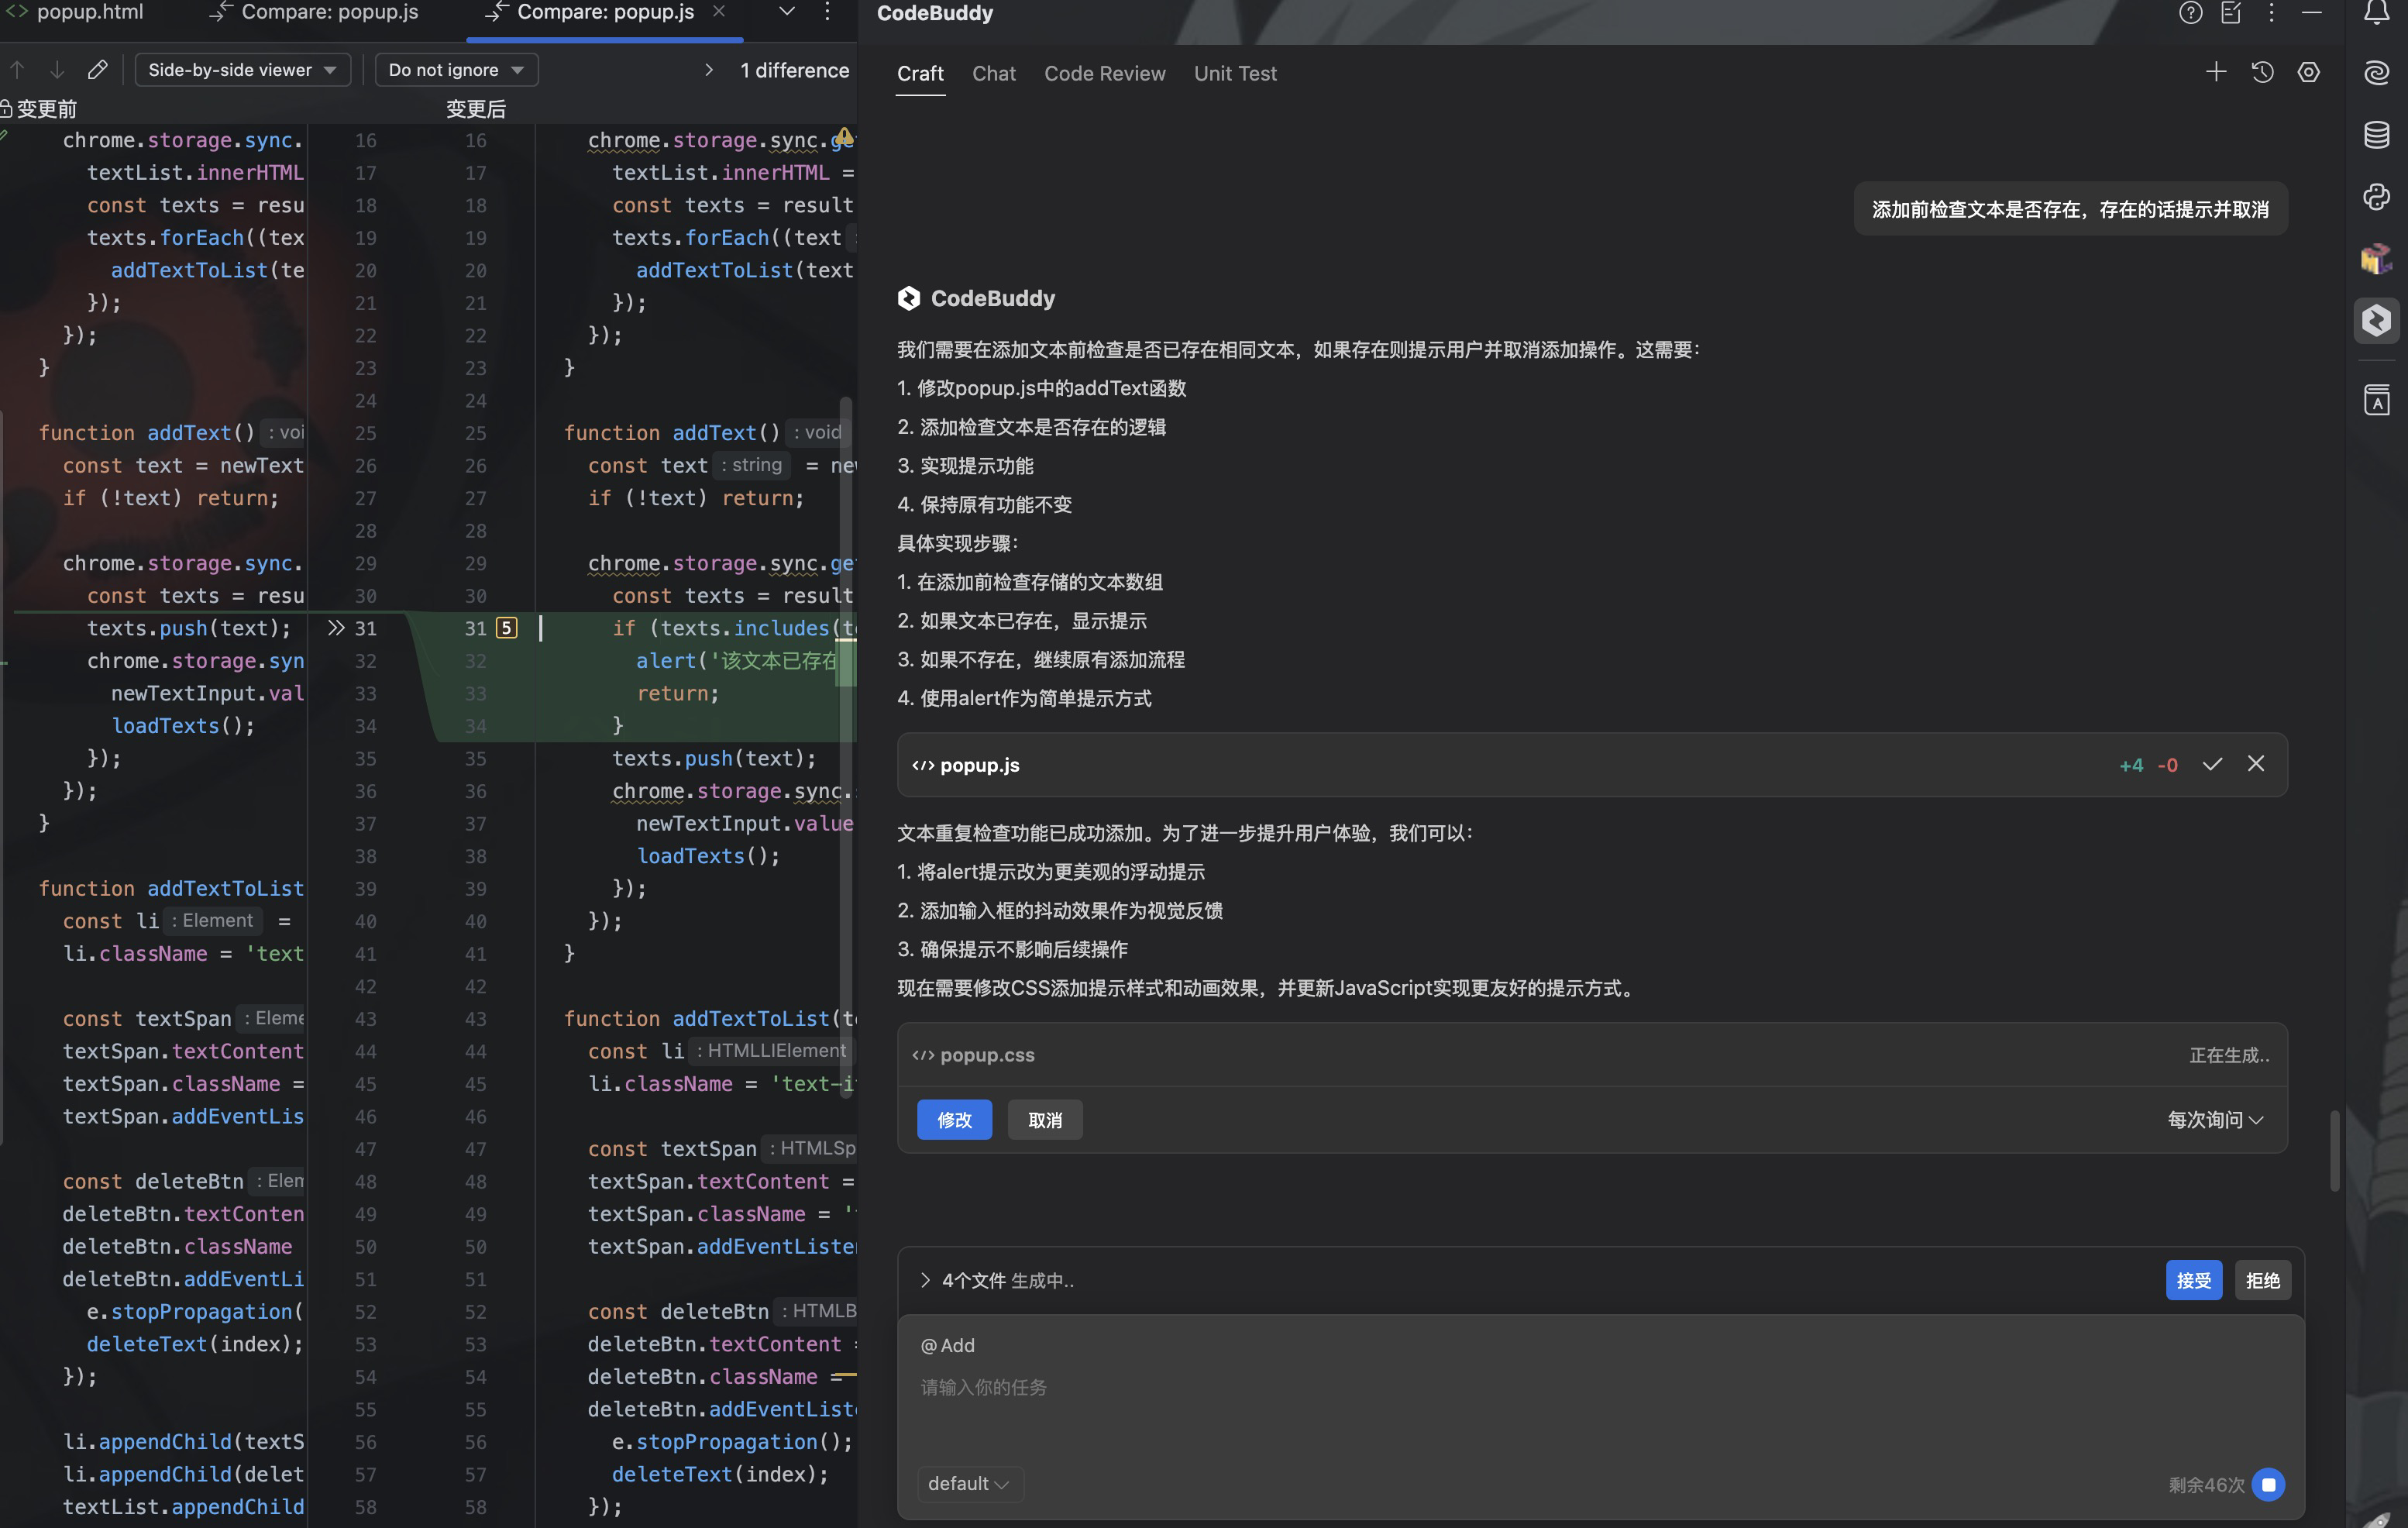Stop generation with blue stop button
The image size is (2408, 1528).
coord(2269,1485)
